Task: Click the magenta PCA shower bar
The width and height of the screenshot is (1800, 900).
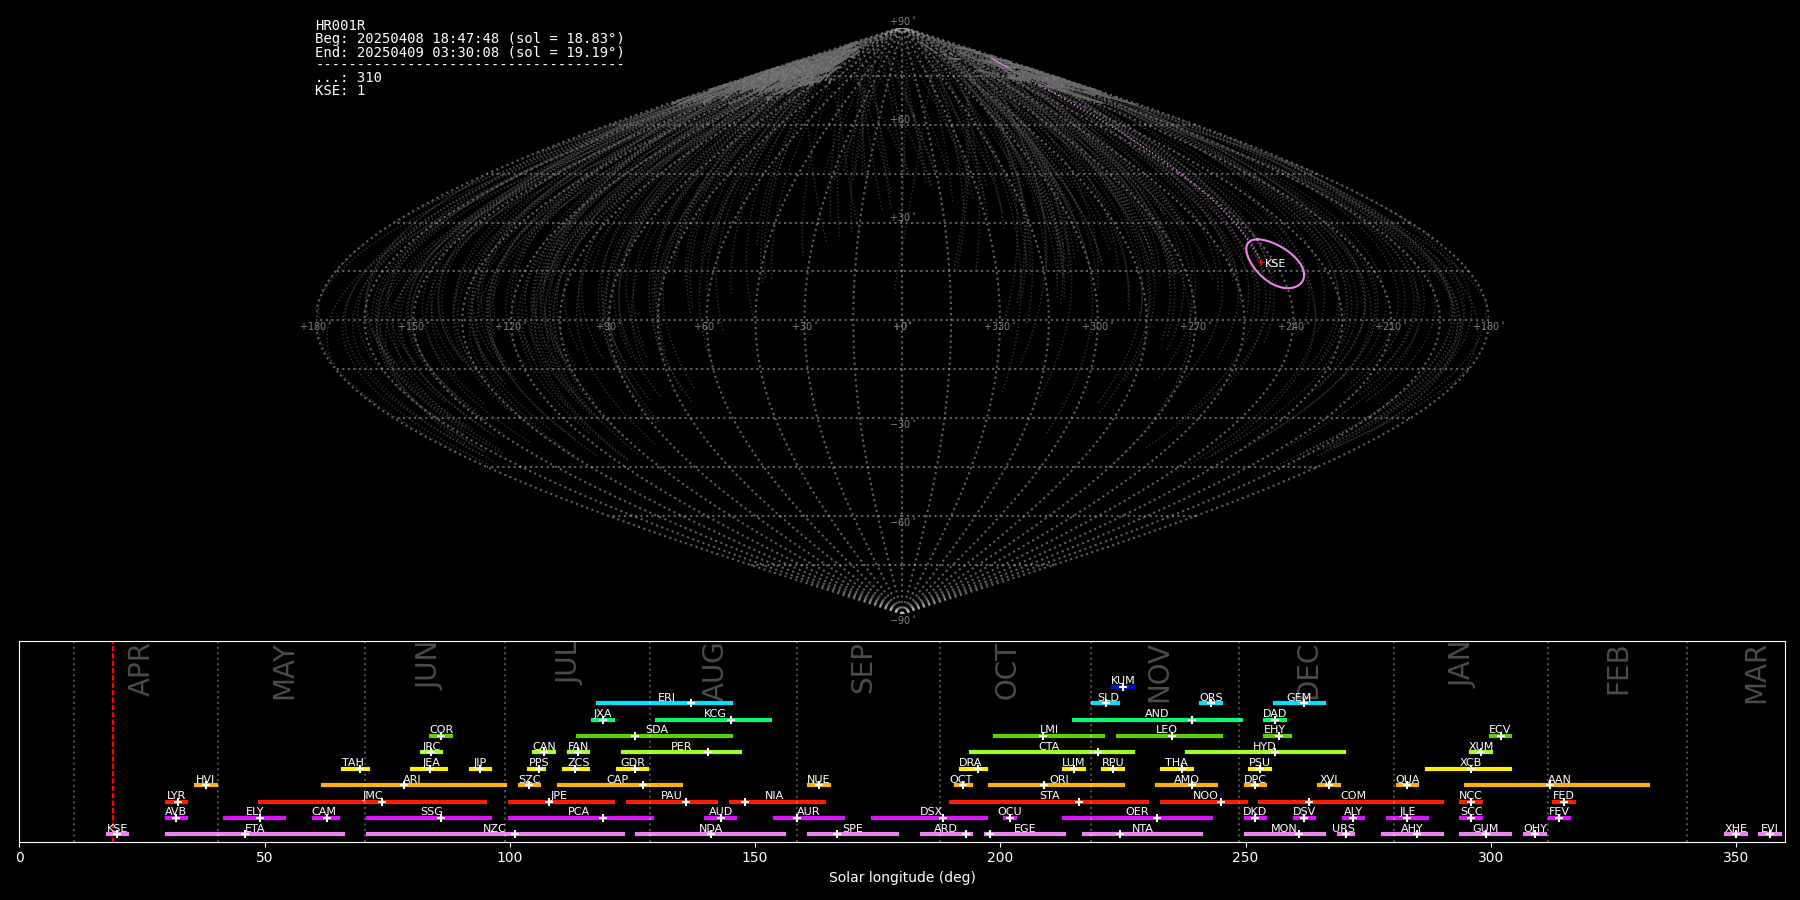Action: click(x=580, y=818)
